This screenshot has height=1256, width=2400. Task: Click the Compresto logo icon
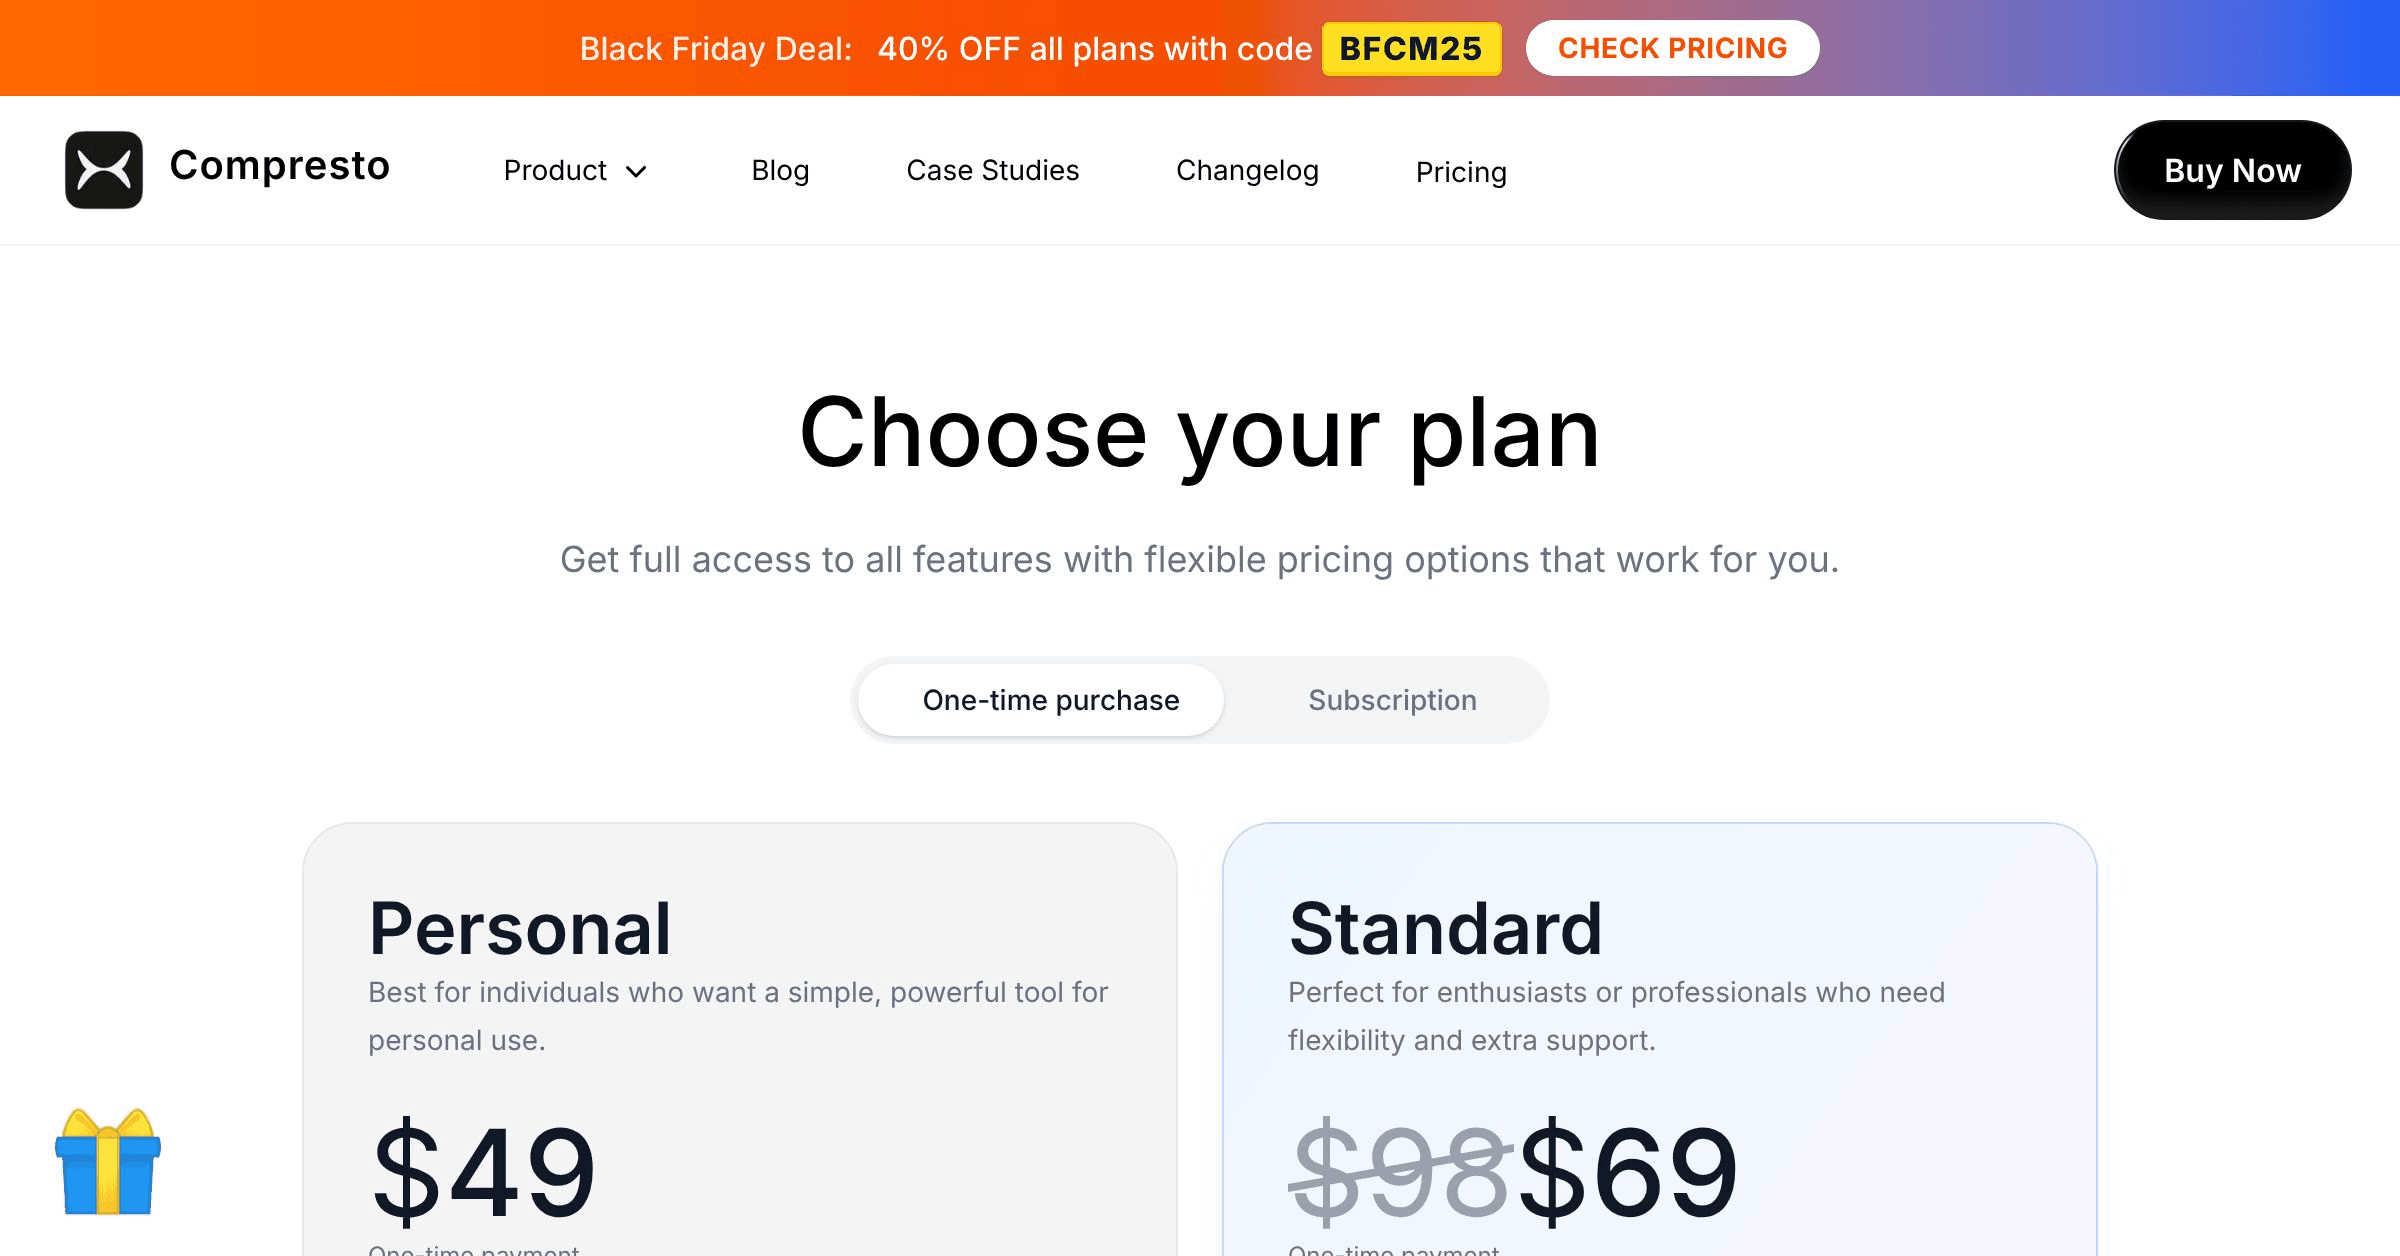click(104, 170)
